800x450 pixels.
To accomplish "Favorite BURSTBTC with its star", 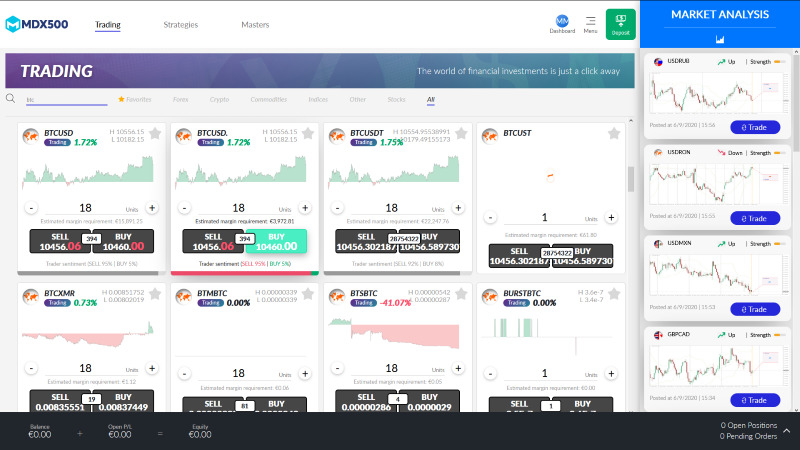I will pyautogui.click(x=614, y=294).
